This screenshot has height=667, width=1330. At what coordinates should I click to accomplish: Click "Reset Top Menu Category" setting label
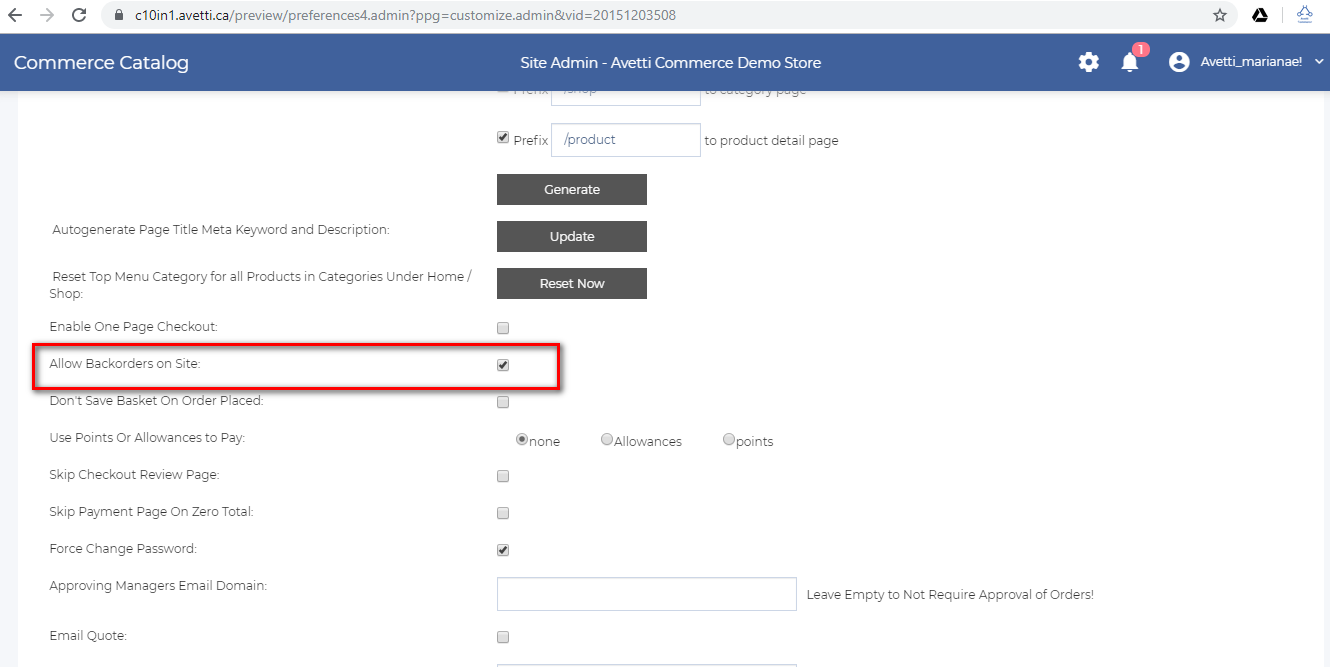(260, 285)
